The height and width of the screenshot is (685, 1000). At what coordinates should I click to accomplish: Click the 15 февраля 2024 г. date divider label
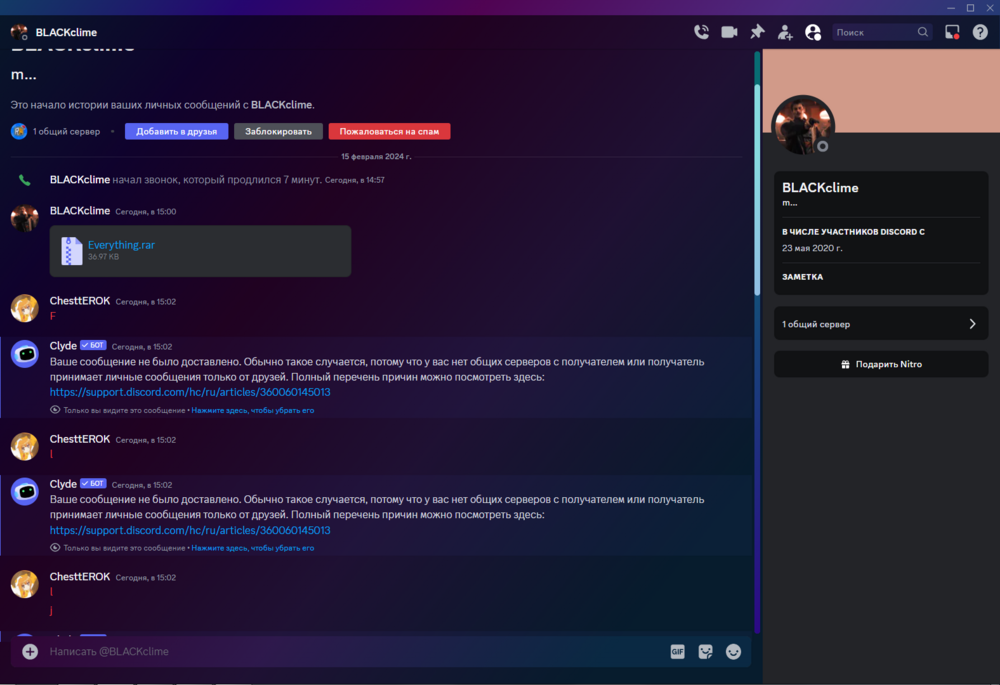pyautogui.click(x=376, y=156)
